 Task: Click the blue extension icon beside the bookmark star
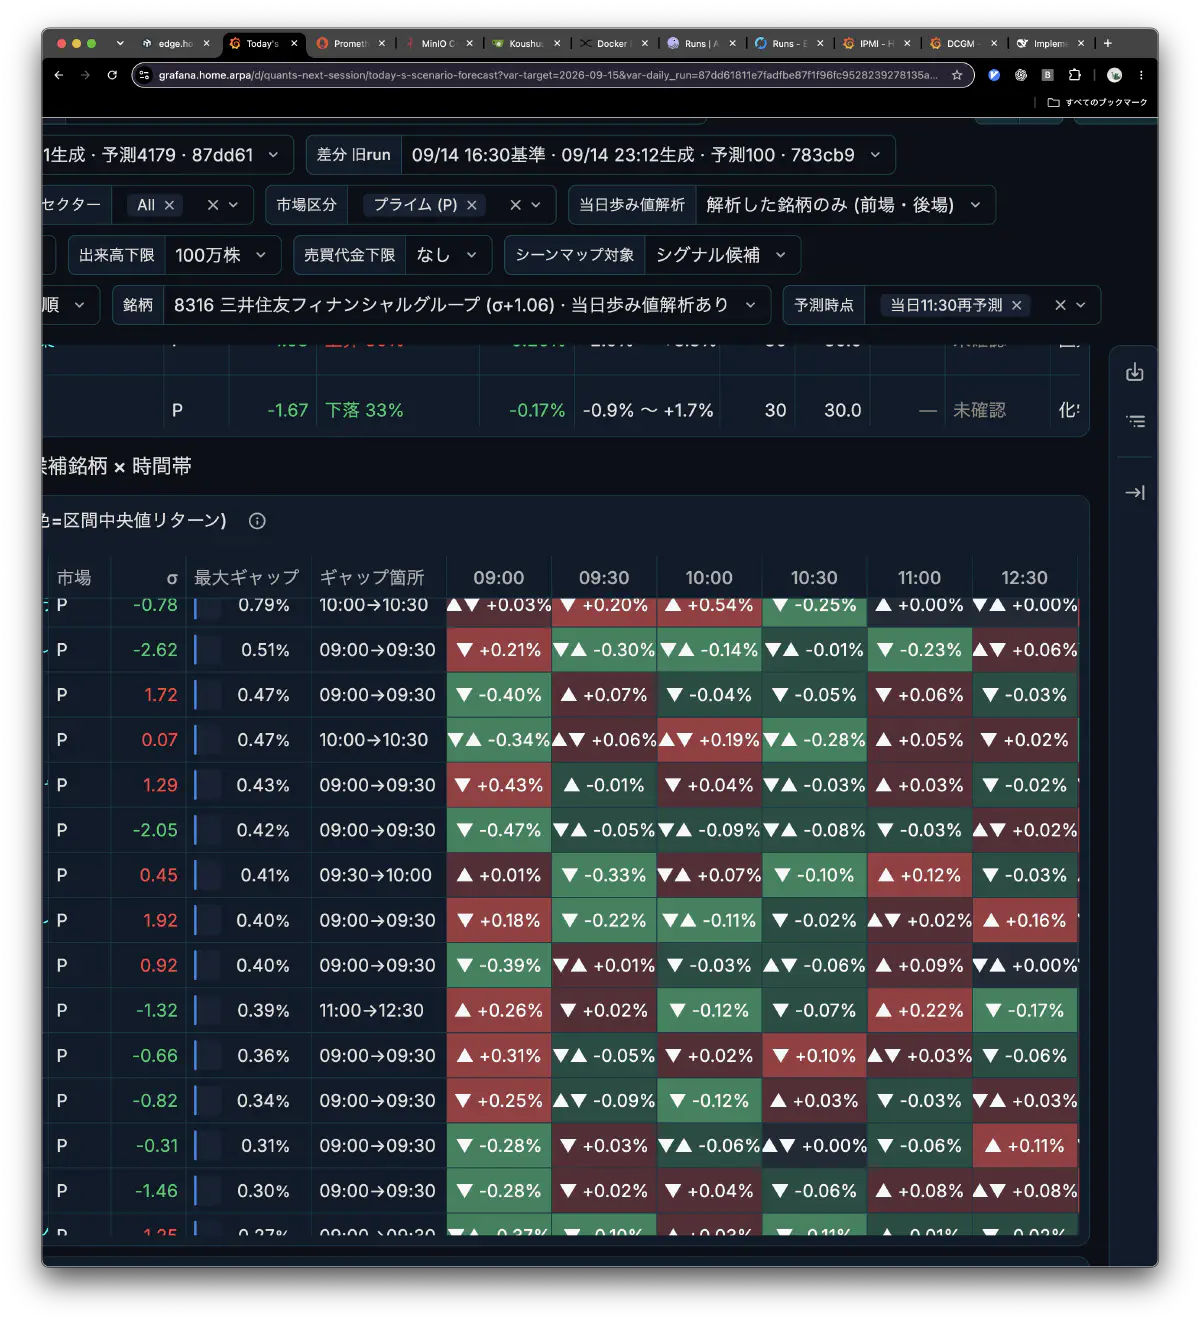point(994,75)
